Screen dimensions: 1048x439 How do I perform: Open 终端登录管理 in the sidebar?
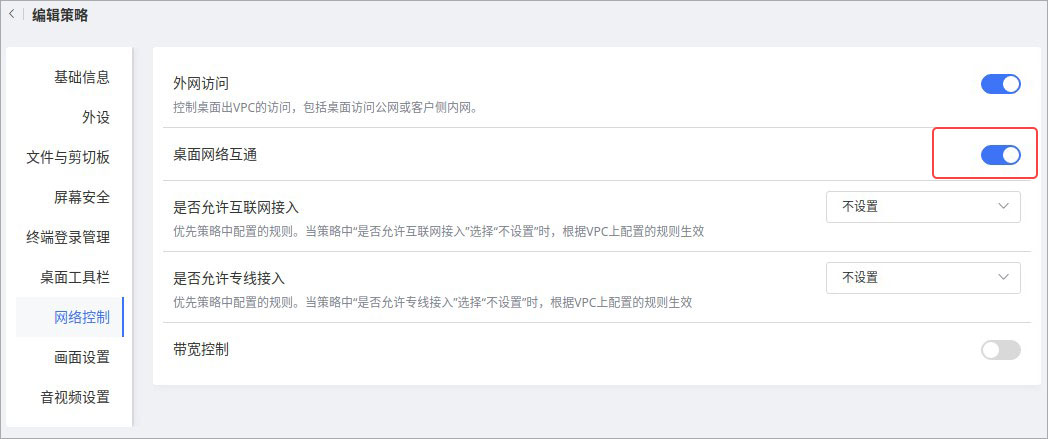[68, 237]
